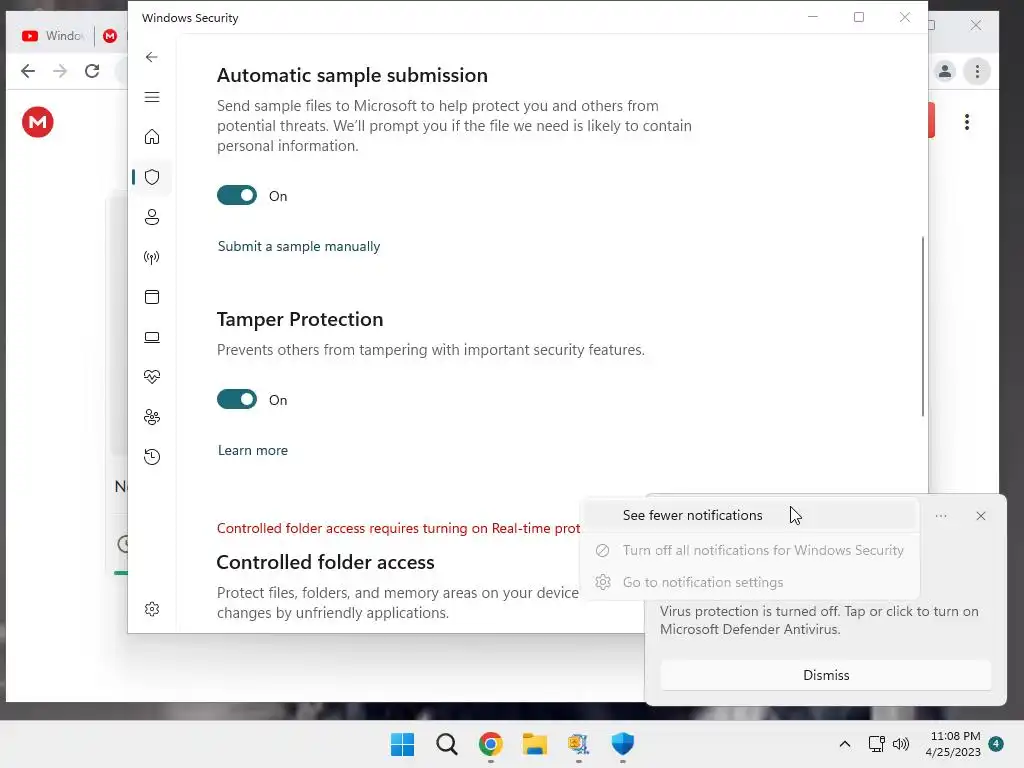
Task: Reload the page in Chrome
Action: tap(92, 71)
